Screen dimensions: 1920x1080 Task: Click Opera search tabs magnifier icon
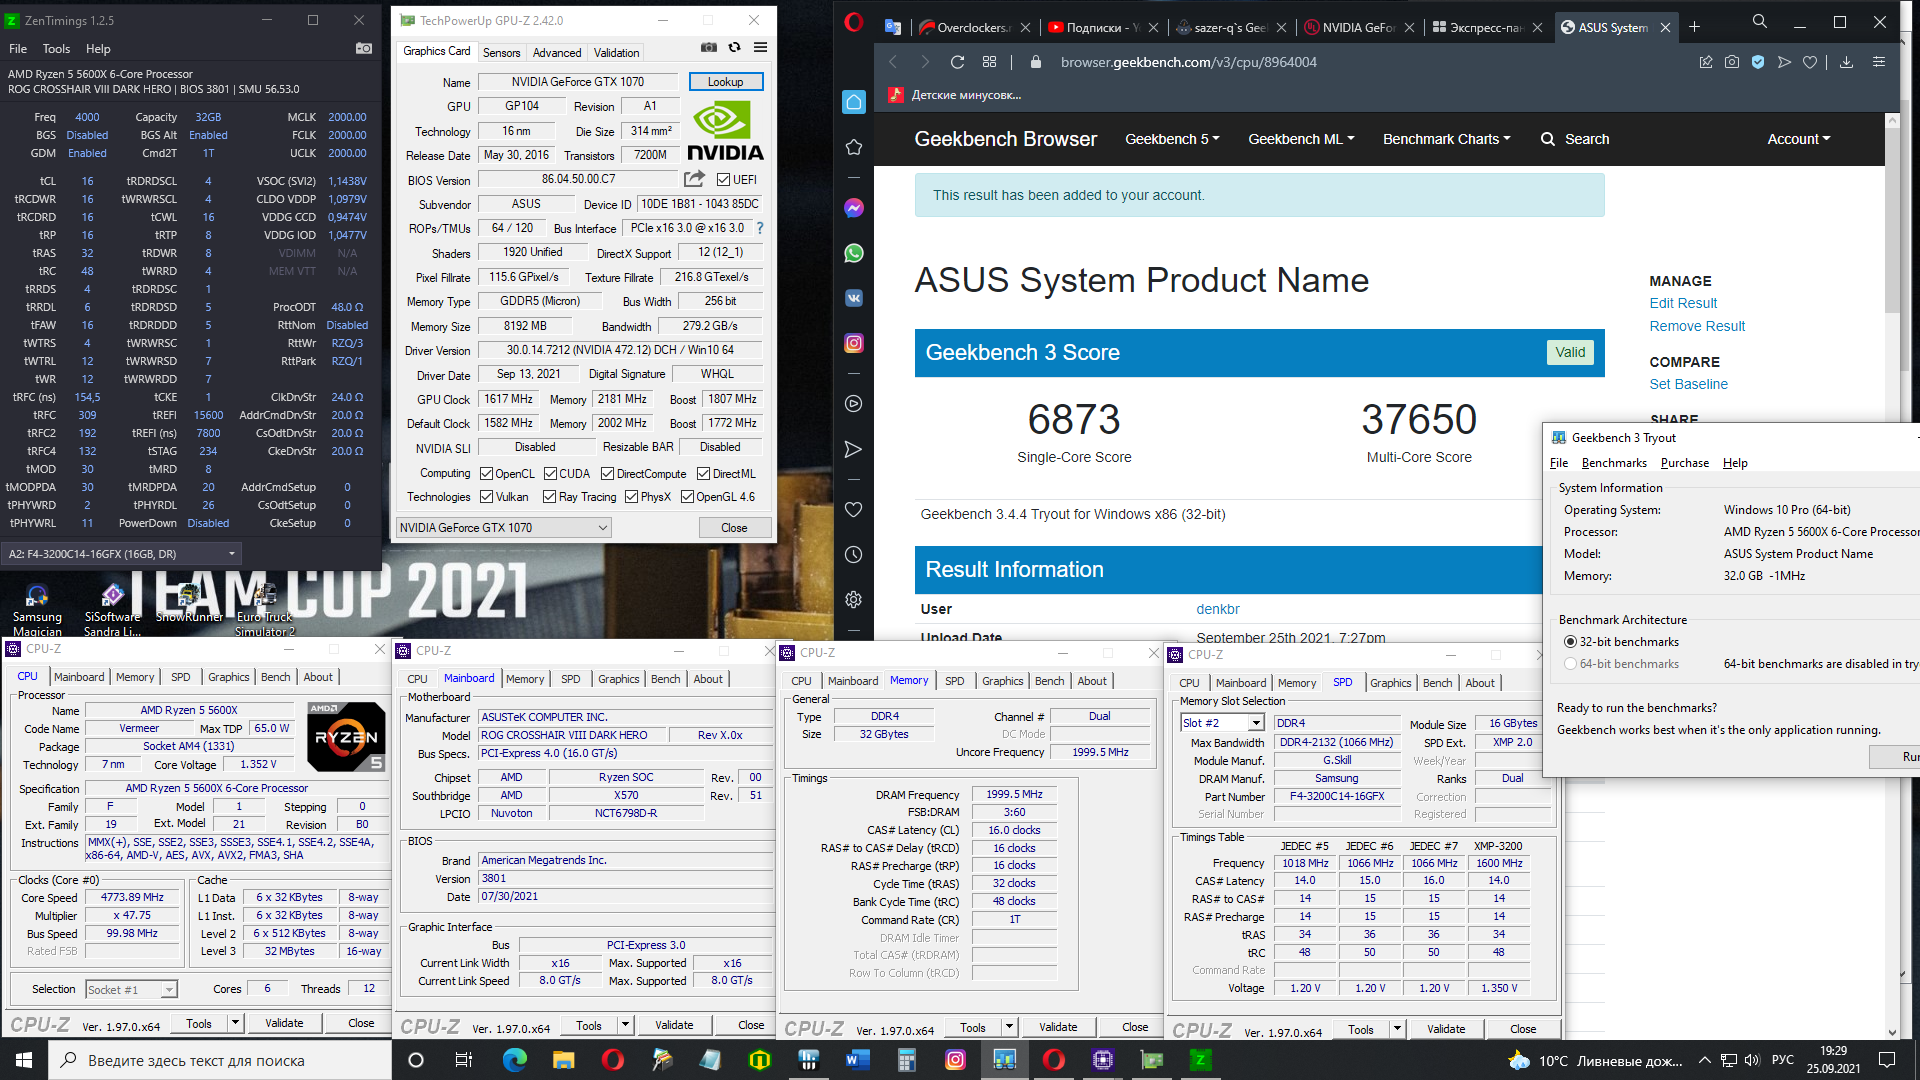click(x=1760, y=21)
